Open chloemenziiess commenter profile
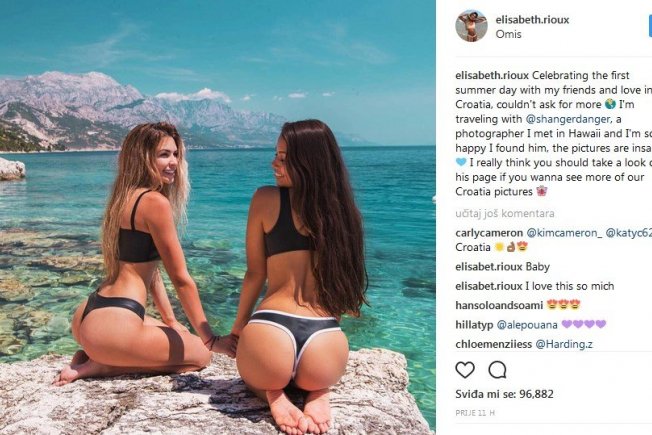The image size is (652, 435). 494,344
